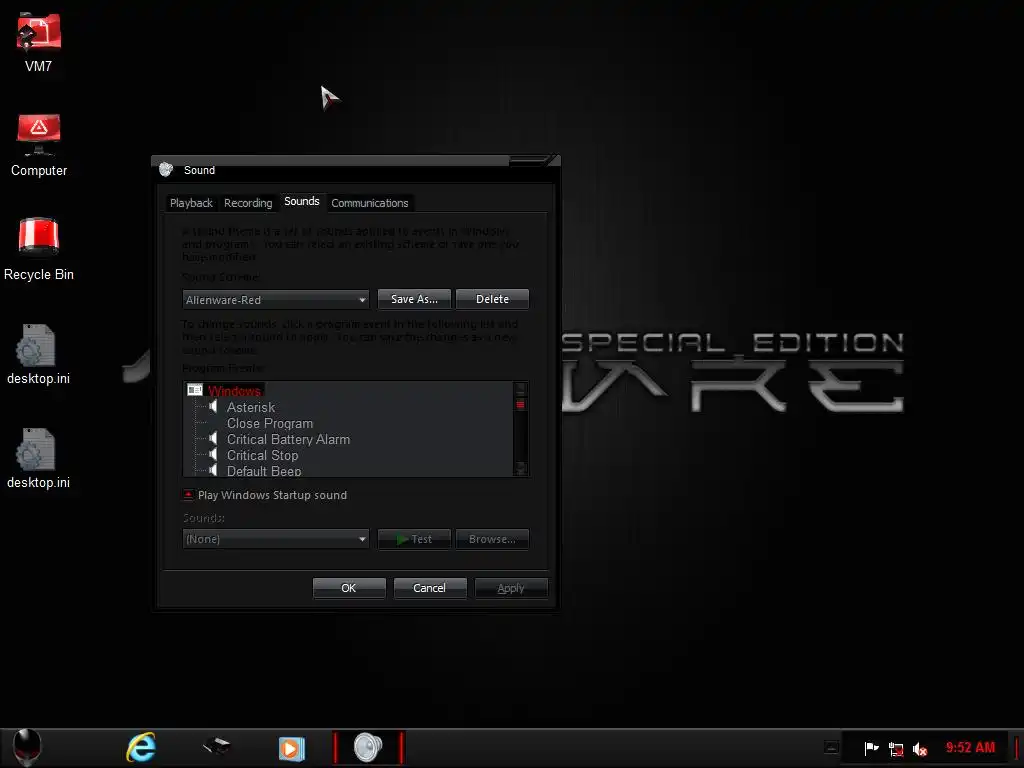Click the Windows program events icon
1024x768 pixels.
pyautogui.click(x=195, y=390)
